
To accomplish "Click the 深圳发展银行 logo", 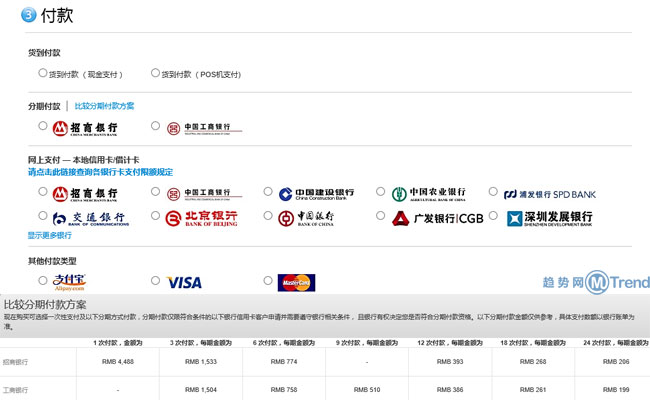I will (x=550, y=218).
